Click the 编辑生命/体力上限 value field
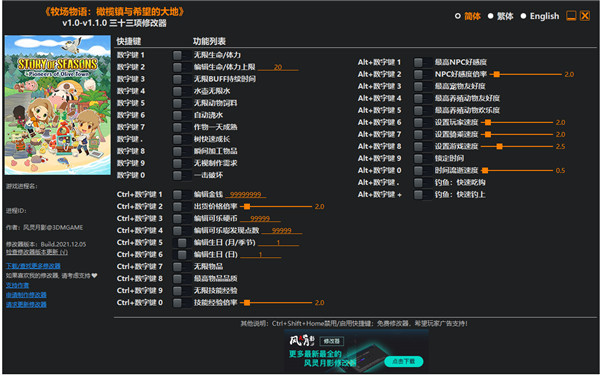This screenshot has height=375, width=600. (x=278, y=67)
